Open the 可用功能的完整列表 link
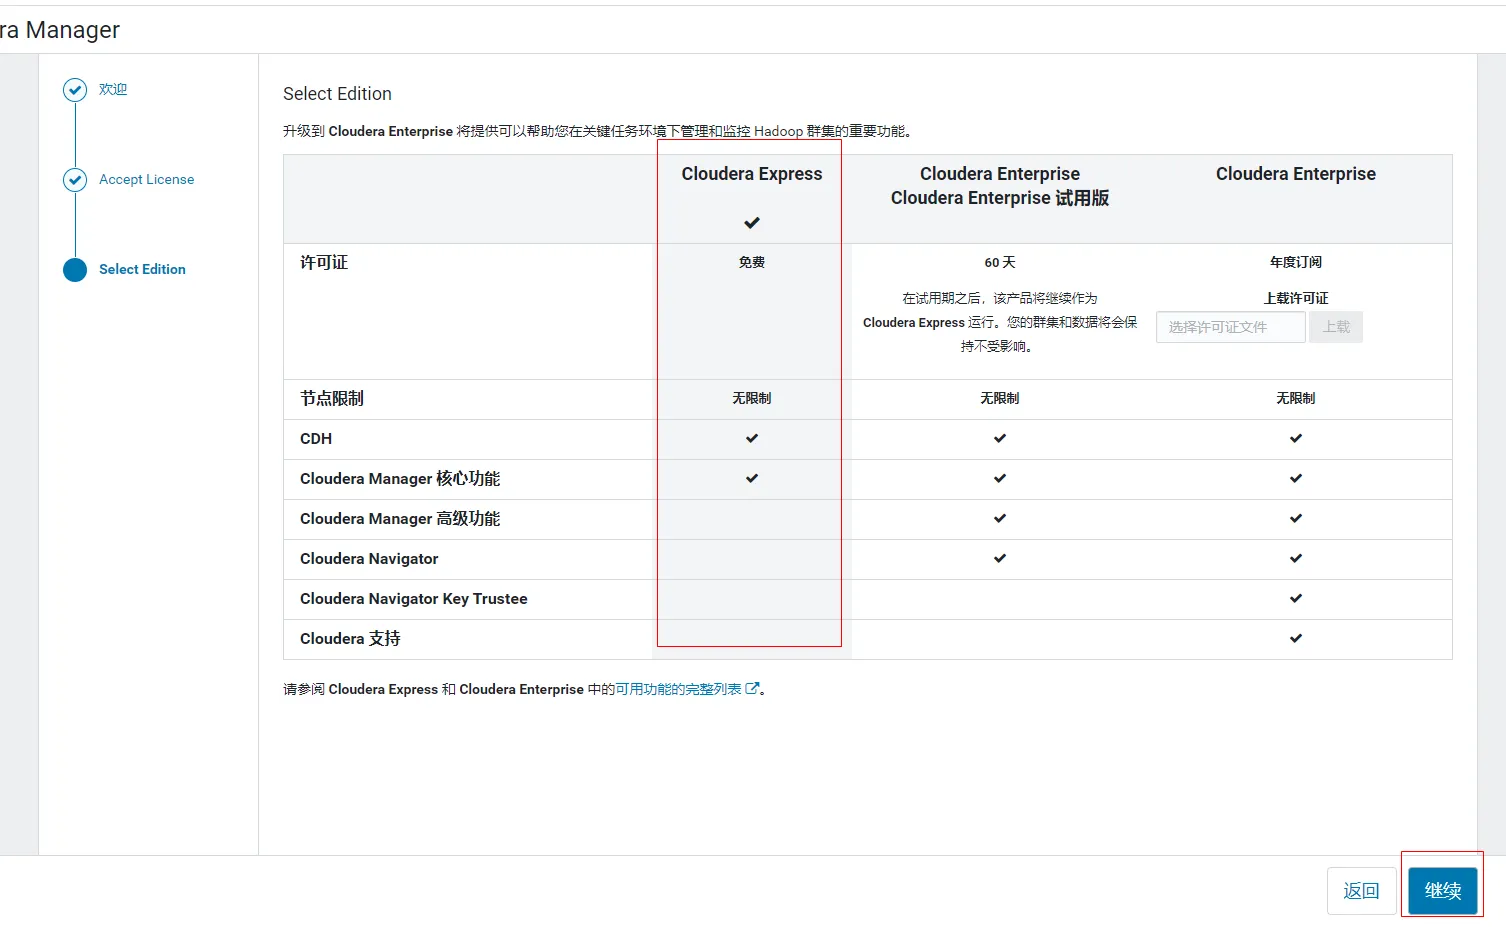The height and width of the screenshot is (927, 1506). pyautogui.click(x=678, y=689)
